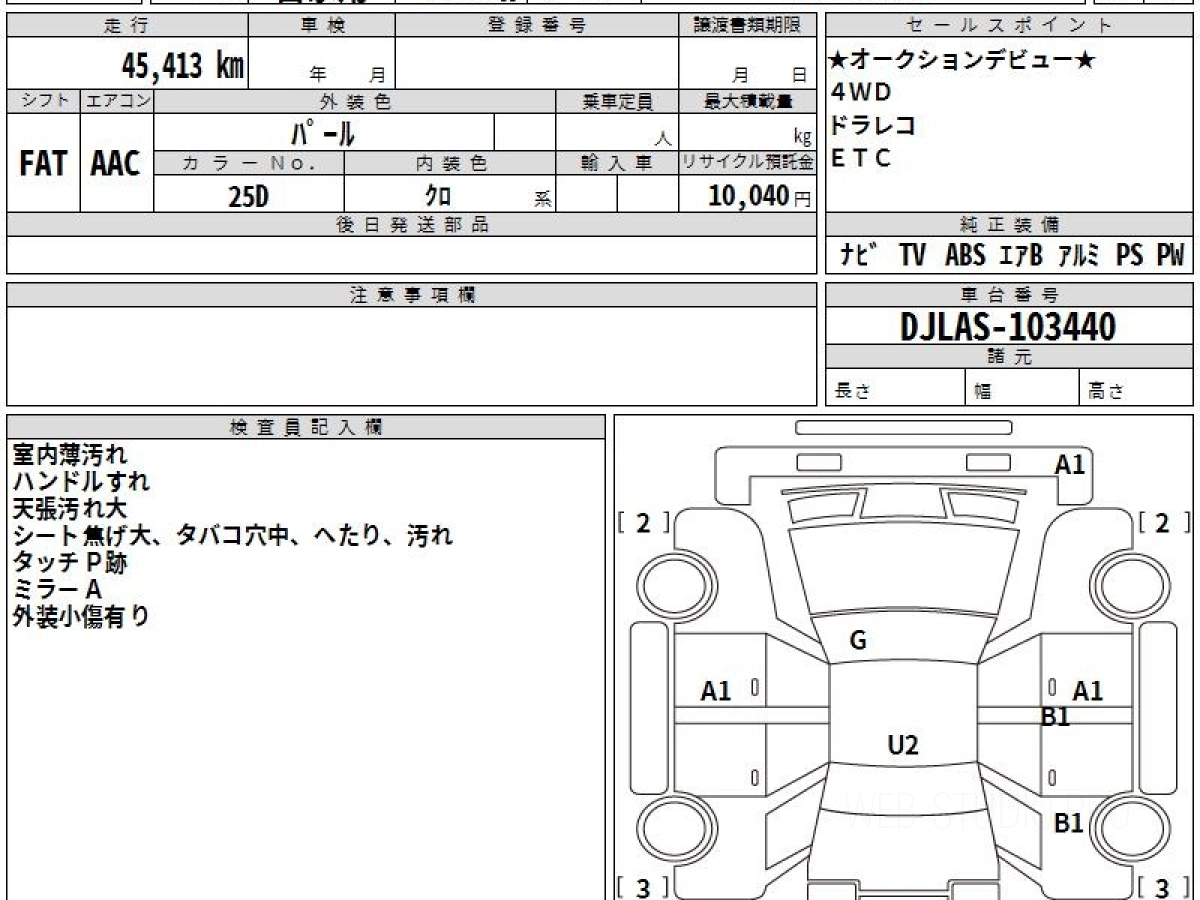Select the エアコン header cell
The width and height of the screenshot is (1200, 900).
(x=116, y=101)
